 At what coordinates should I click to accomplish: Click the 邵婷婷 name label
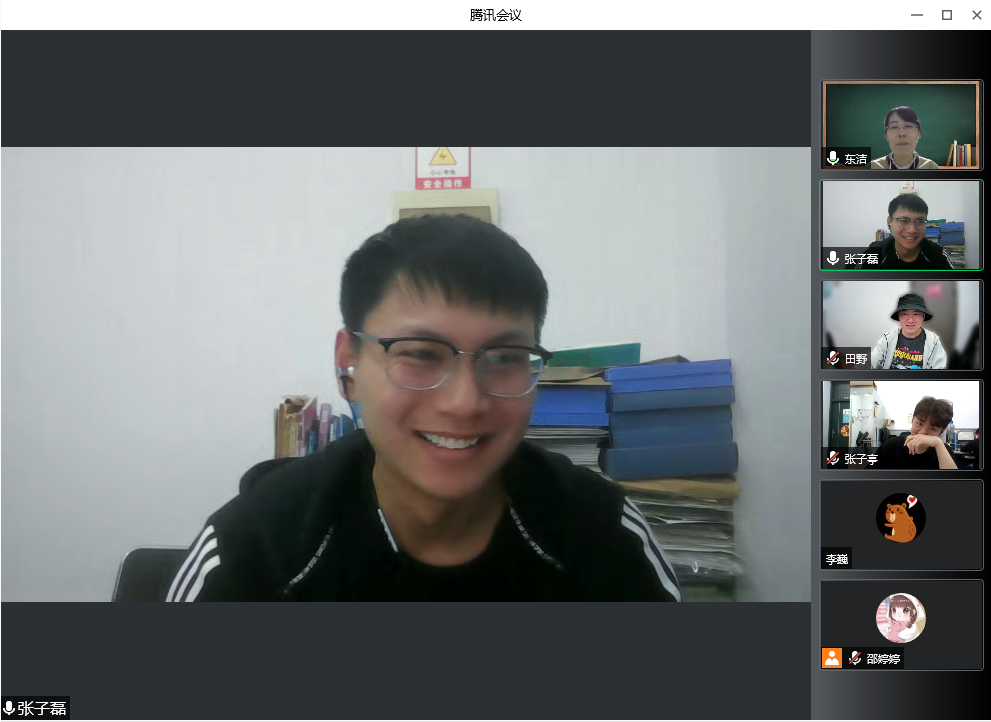pyautogui.click(x=881, y=659)
